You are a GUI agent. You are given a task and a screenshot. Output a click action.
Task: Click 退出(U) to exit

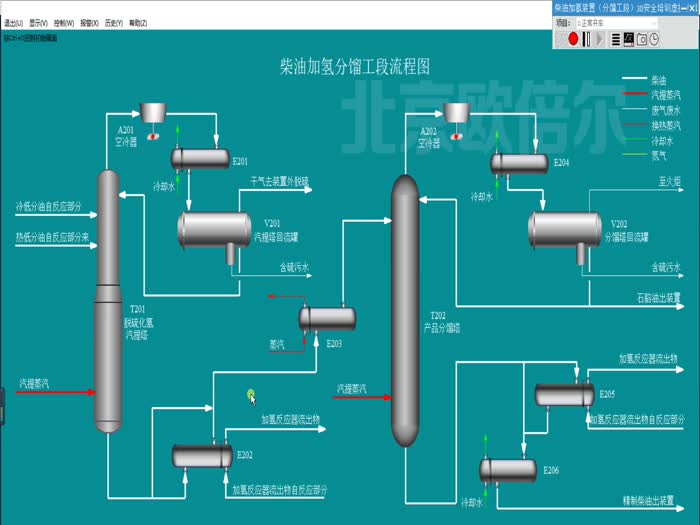point(14,22)
